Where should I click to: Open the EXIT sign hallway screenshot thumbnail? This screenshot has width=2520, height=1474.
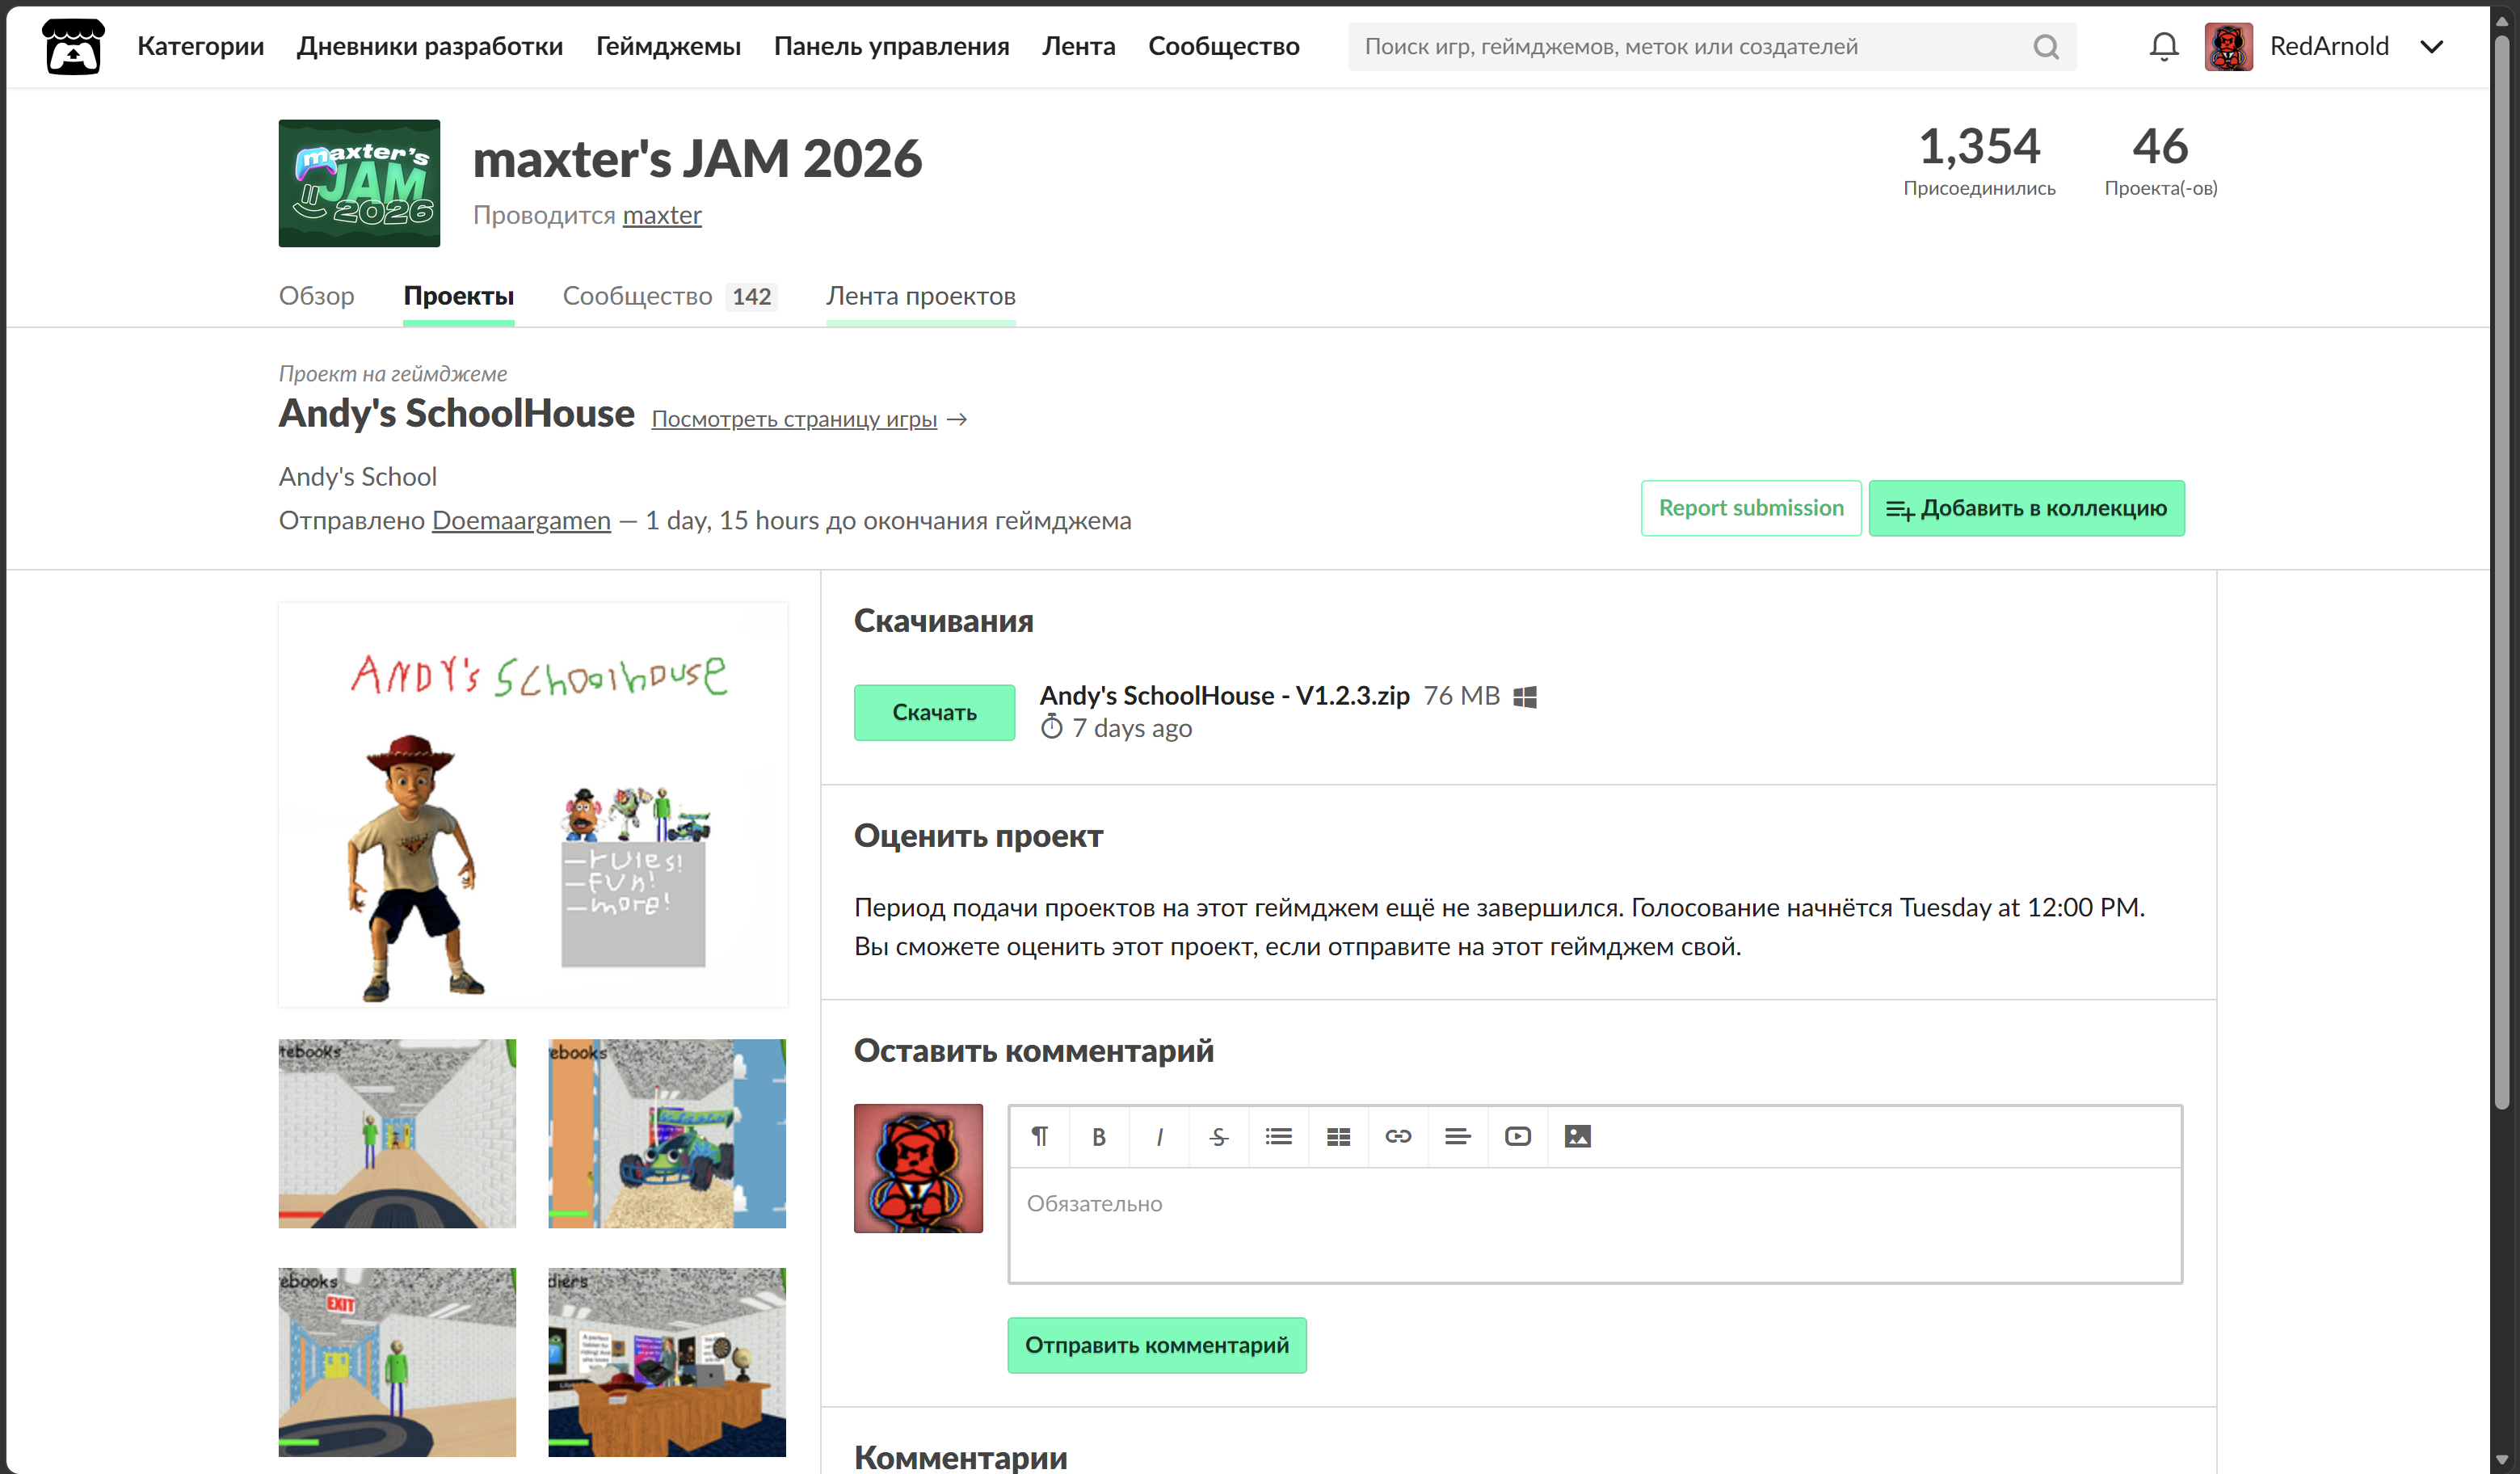pyautogui.click(x=397, y=1362)
